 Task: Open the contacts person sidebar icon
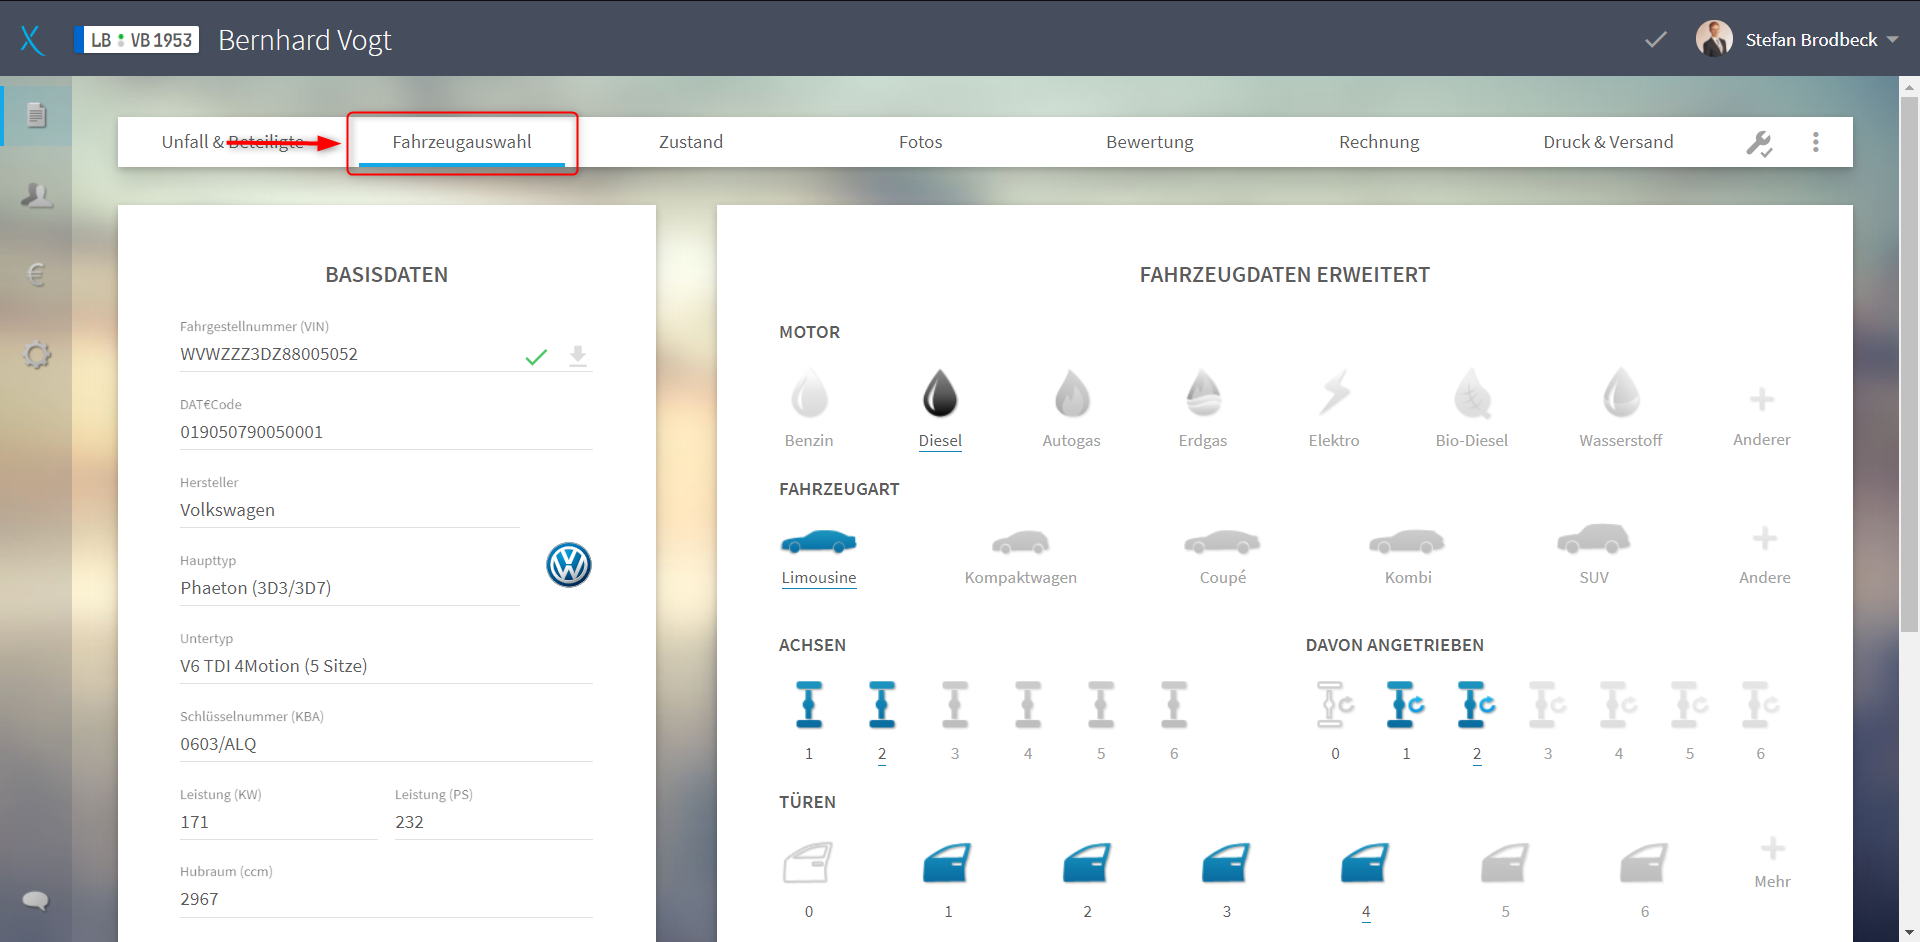pyautogui.click(x=37, y=195)
